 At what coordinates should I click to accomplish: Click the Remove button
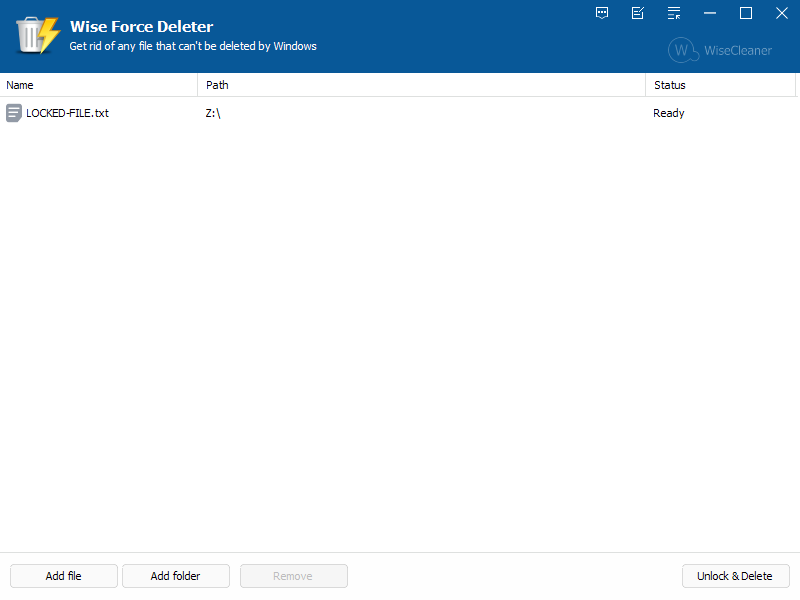click(x=293, y=576)
